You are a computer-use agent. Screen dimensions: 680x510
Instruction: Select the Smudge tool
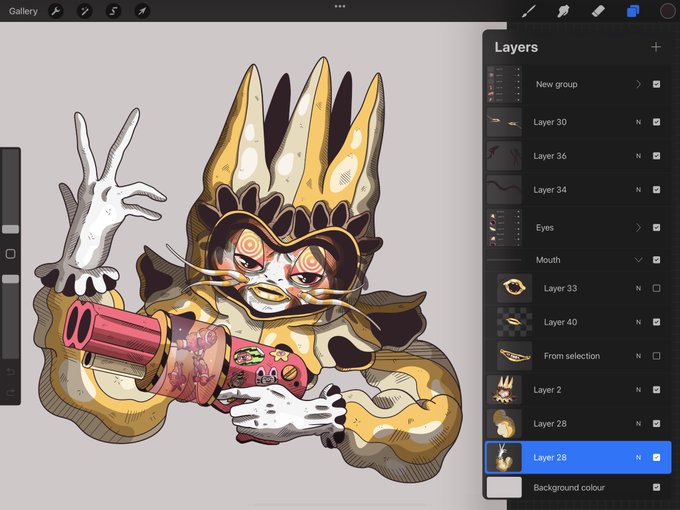(563, 11)
